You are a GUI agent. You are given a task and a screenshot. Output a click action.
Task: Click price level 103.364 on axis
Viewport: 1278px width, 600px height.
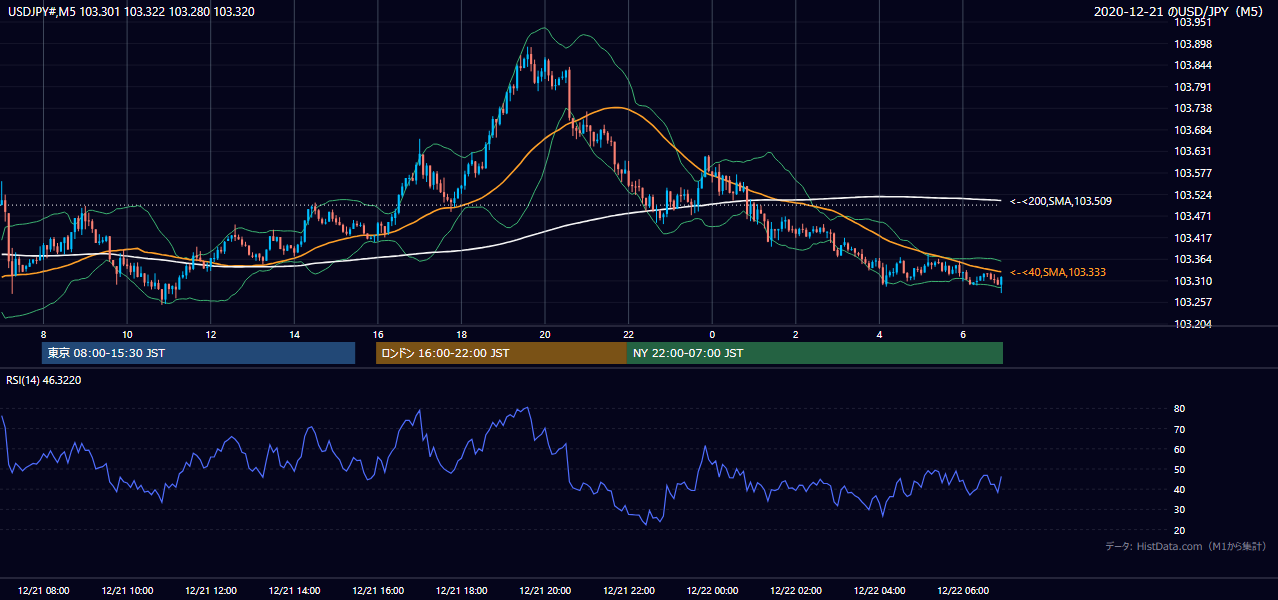(x=1193, y=259)
